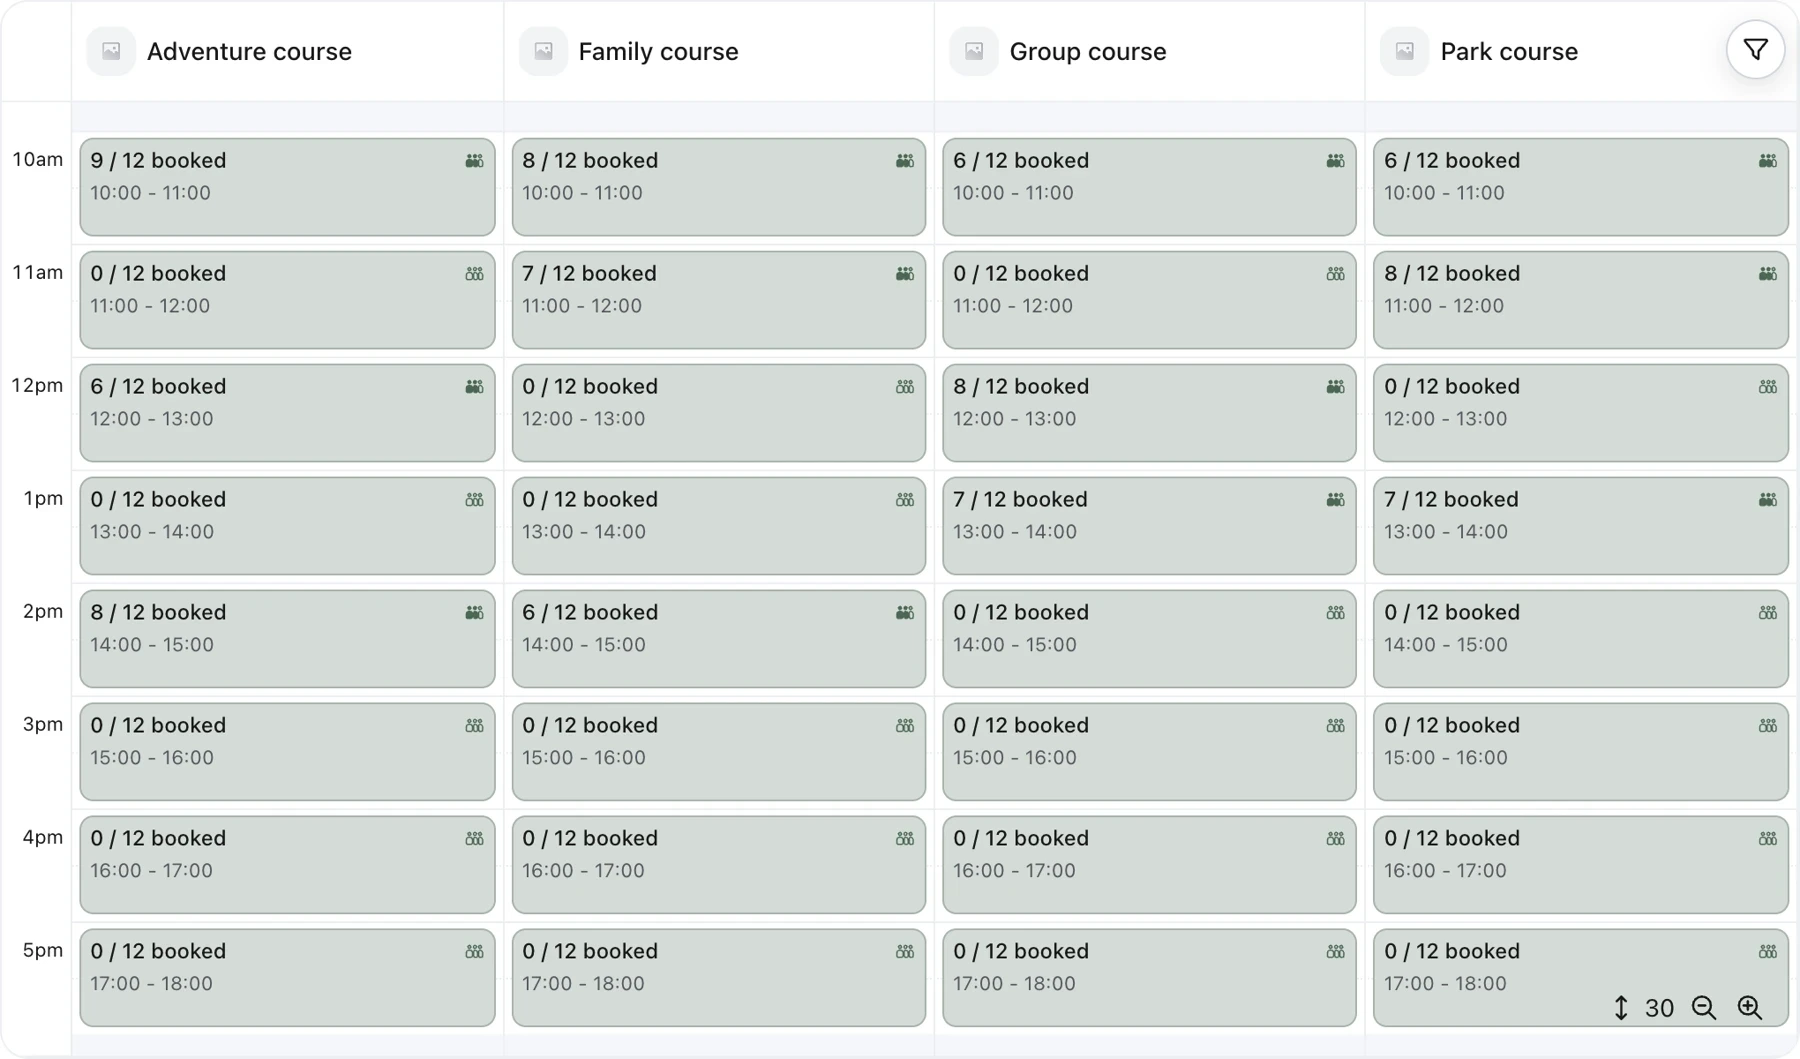The width and height of the screenshot is (1800, 1059).
Task: Open Family course 14:00 - 15:00 slot
Action: [719, 639]
